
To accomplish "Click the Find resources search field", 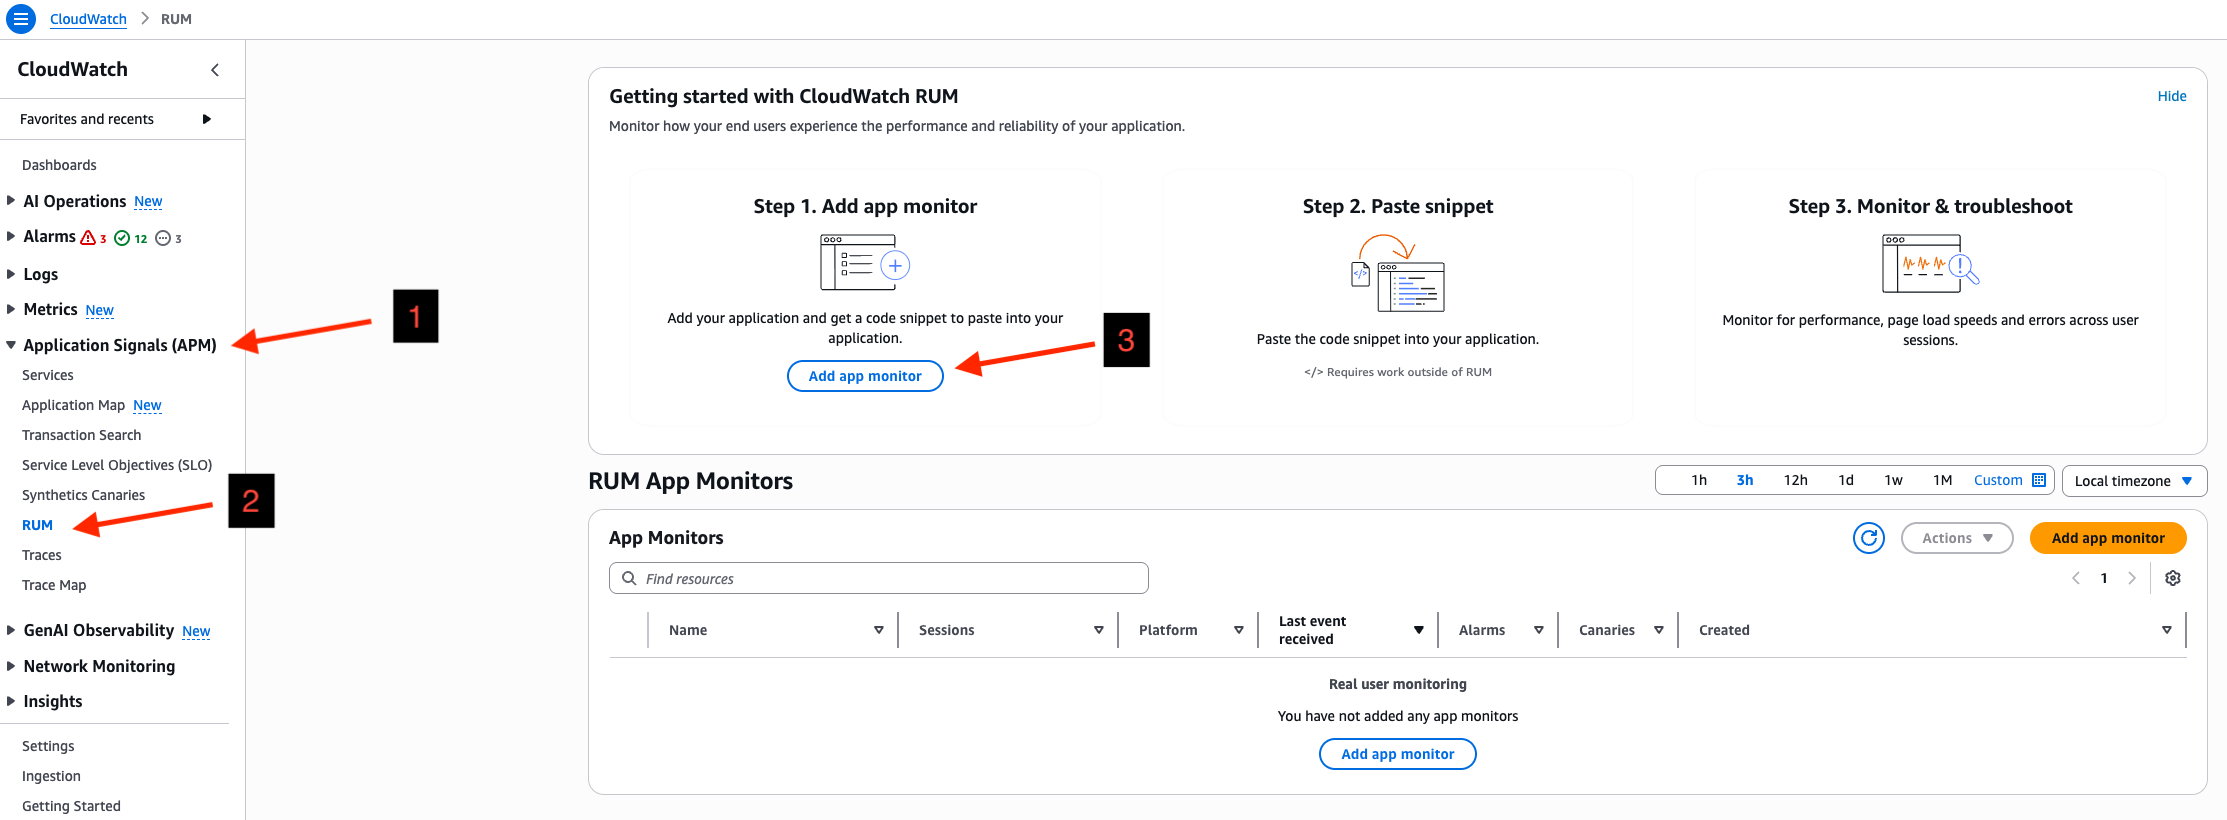I will pos(878,577).
